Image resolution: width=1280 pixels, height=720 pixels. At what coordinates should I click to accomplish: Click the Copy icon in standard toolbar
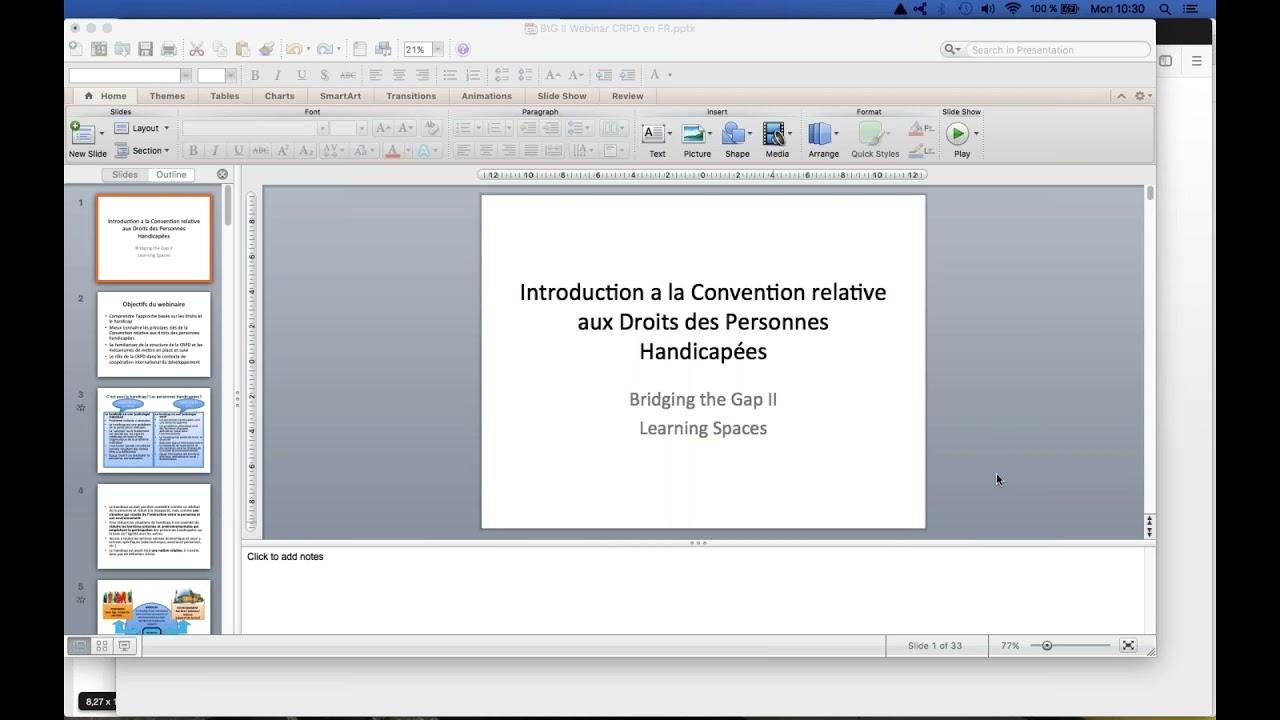[x=219, y=49]
